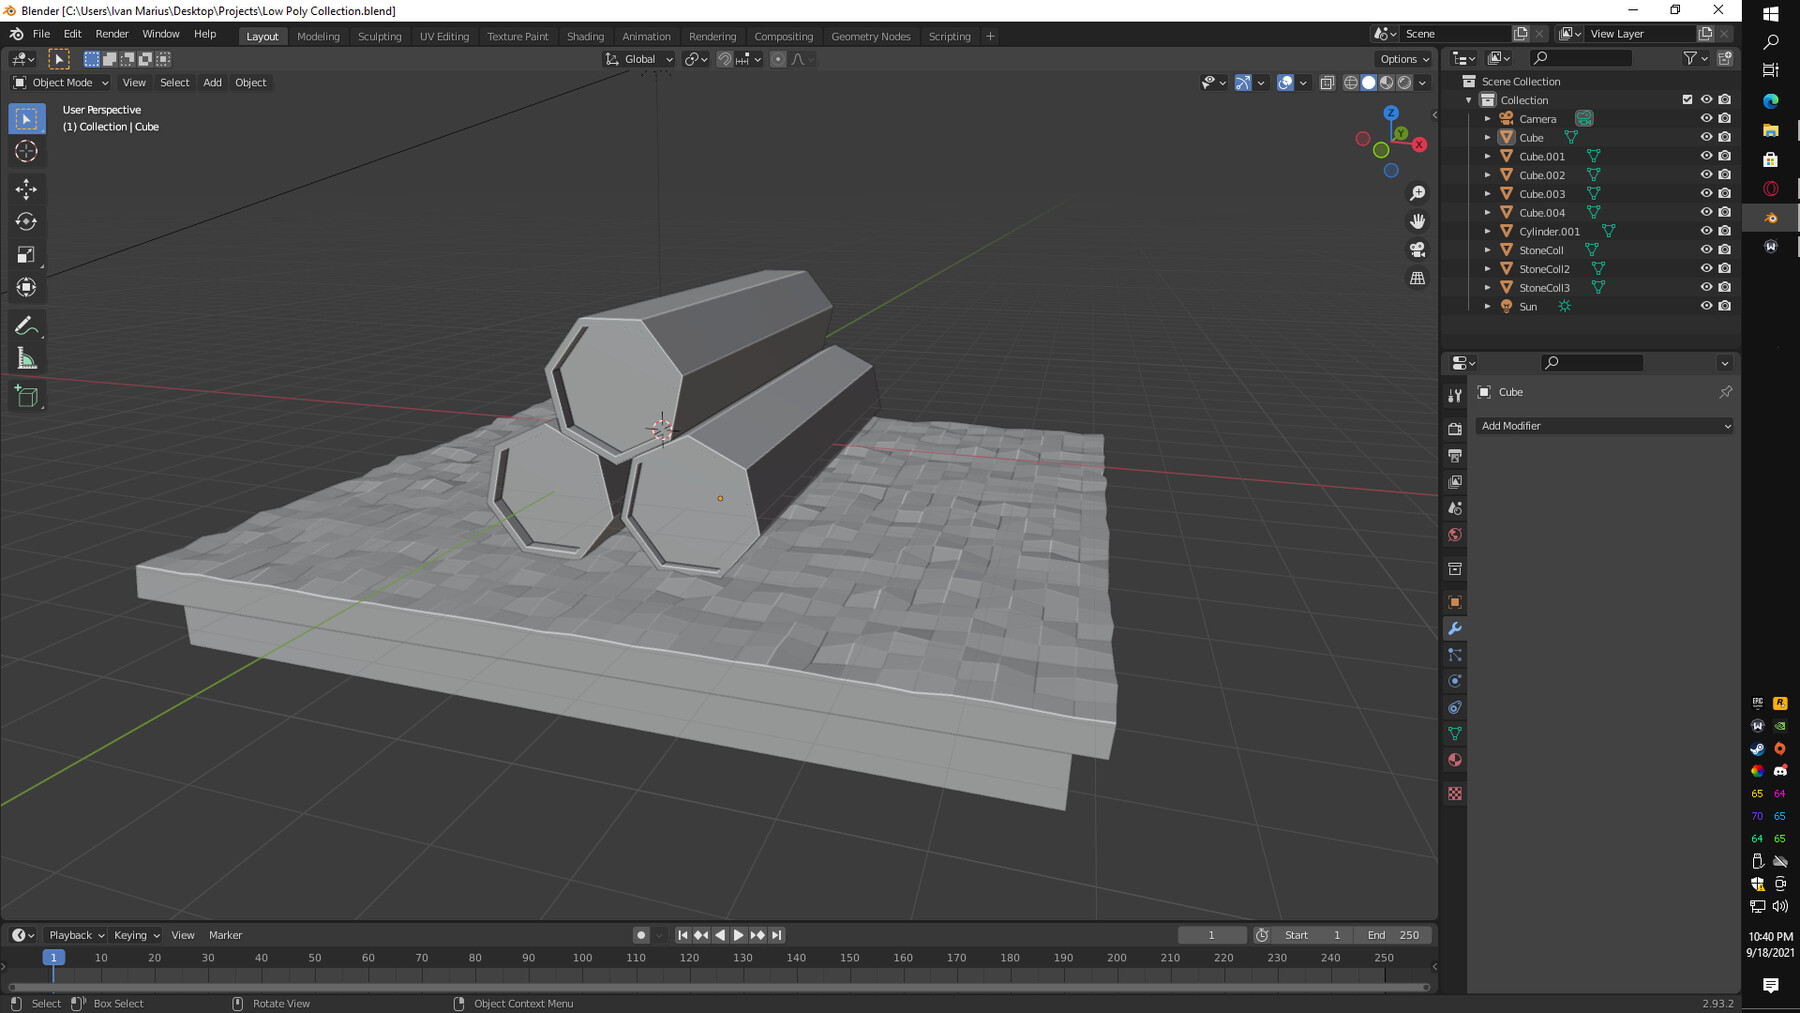Switch to the Sculpting workspace tab

(x=380, y=36)
